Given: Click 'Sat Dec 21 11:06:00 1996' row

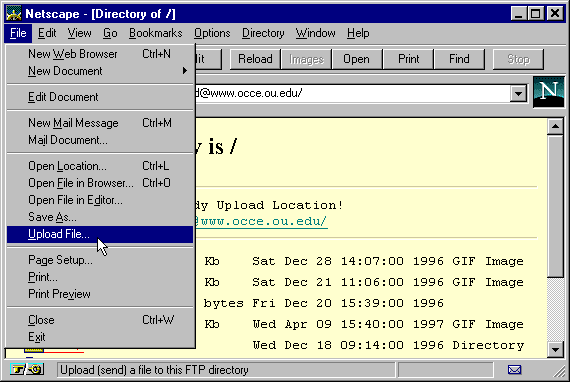Looking at the screenshot, I should point(364,282).
